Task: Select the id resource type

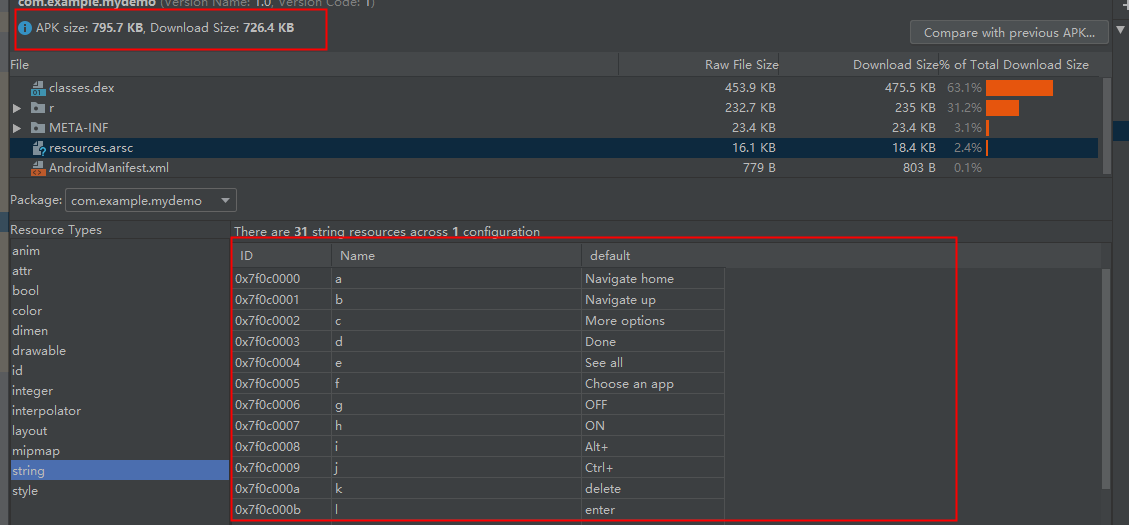Action: 17,371
